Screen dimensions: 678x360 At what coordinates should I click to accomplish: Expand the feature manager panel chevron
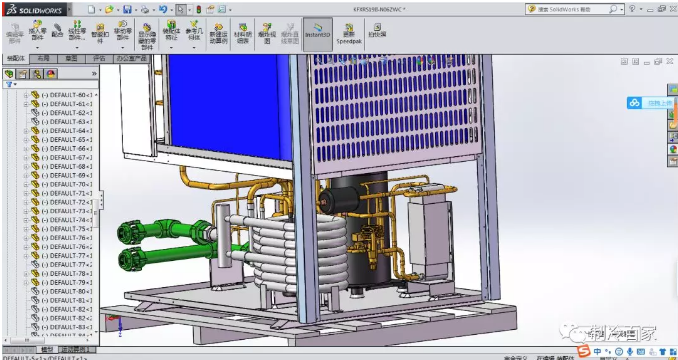94,74
